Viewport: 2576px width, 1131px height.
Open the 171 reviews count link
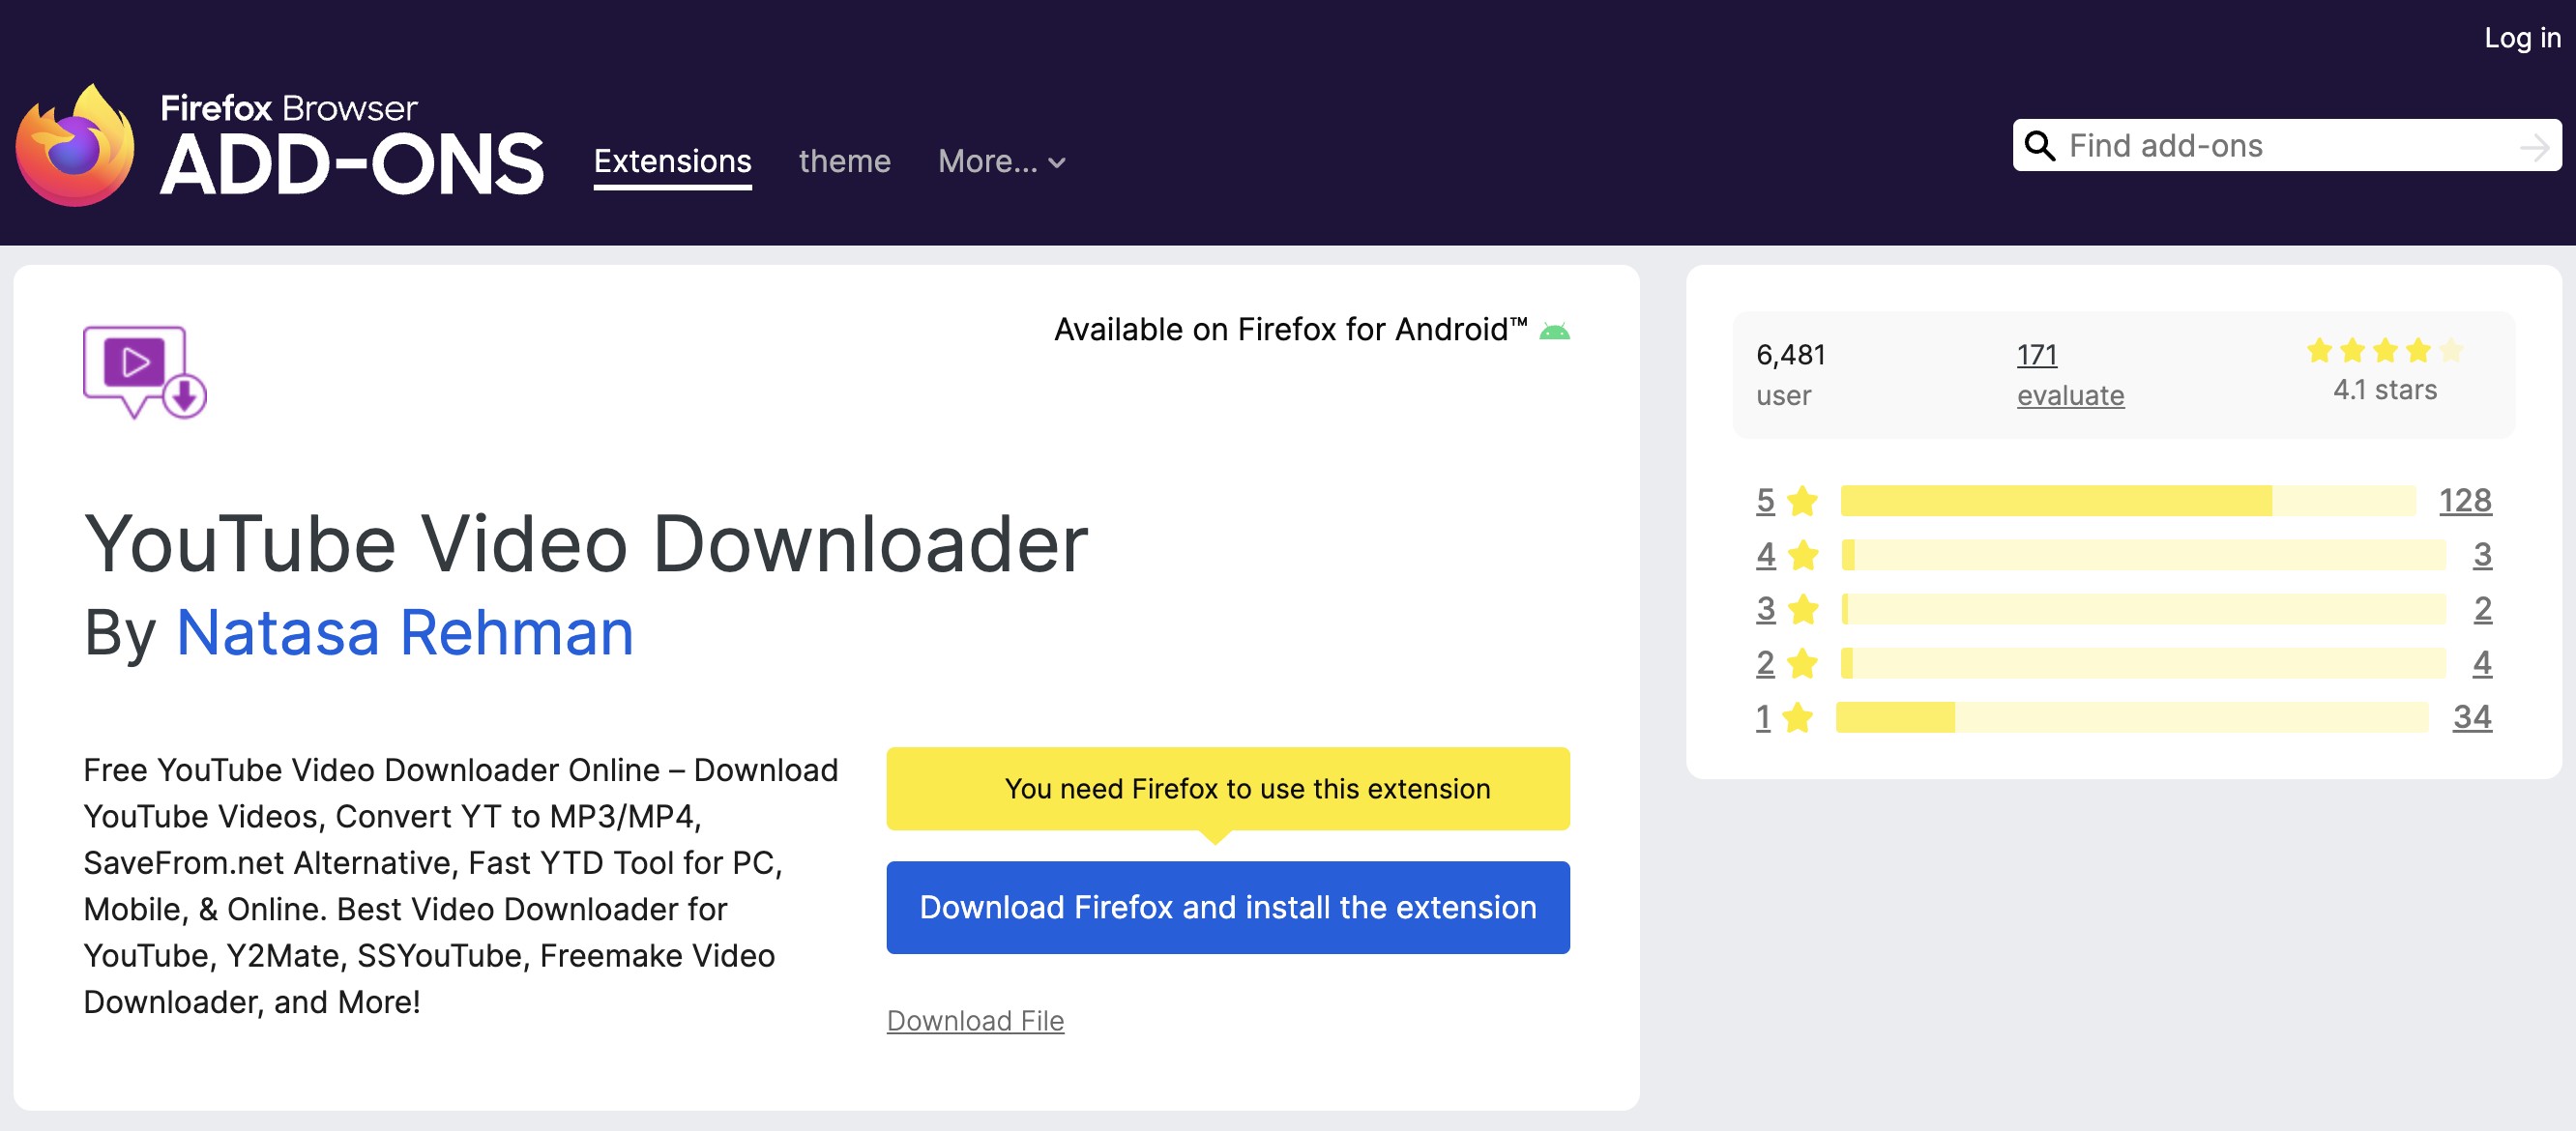[x=2036, y=355]
